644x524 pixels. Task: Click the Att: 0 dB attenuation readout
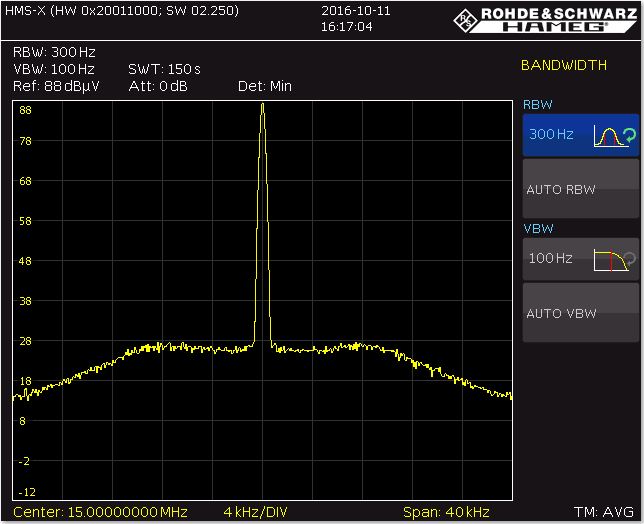(x=157, y=86)
